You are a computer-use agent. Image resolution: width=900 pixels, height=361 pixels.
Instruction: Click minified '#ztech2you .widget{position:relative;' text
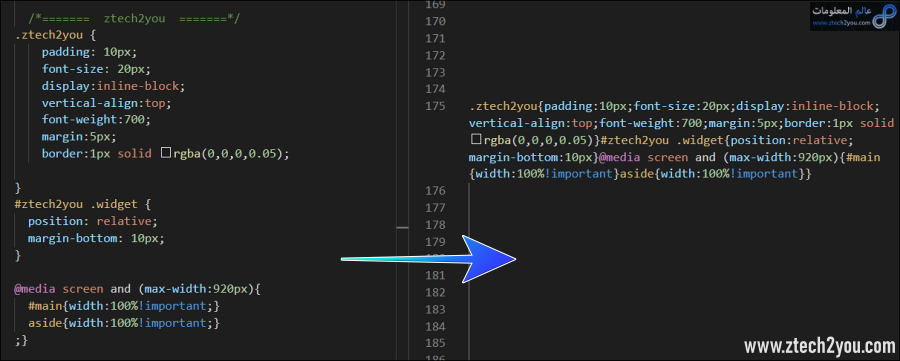728,139
